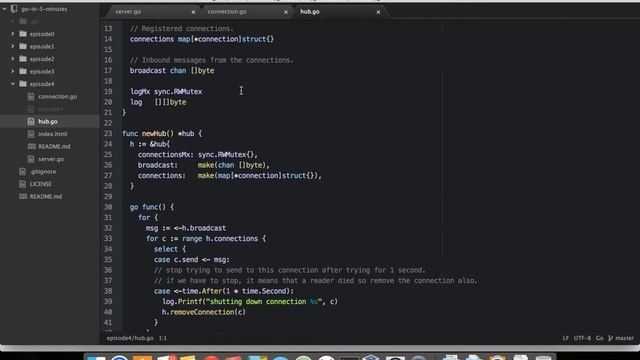Image resolution: width=640 pixels, height=360 pixels.
Task: Click the 'connections map[*connection]struct{}' line
Action: click(x=202, y=39)
